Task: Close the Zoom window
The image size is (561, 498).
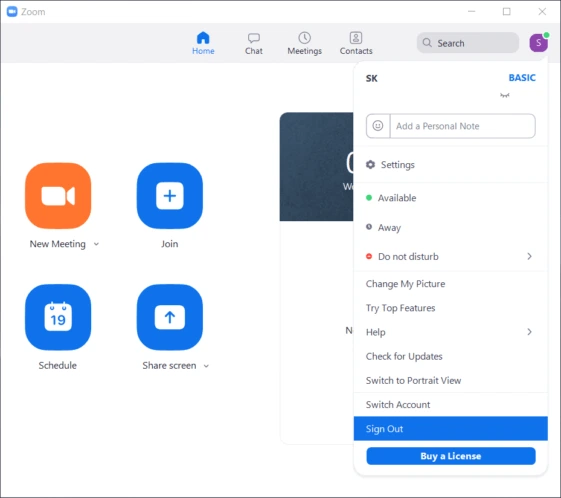Action: tap(542, 12)
